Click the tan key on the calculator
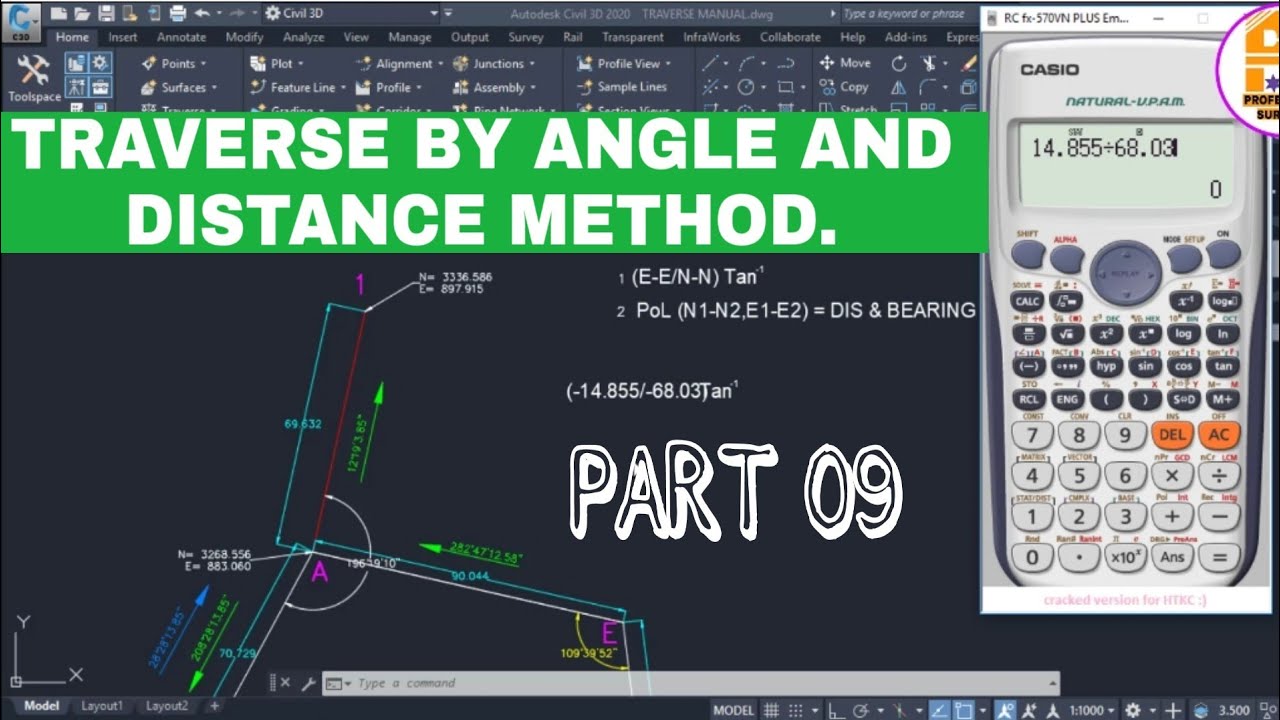The height and width of the screenshot is (720, 1280). (x=1223, y=366)
